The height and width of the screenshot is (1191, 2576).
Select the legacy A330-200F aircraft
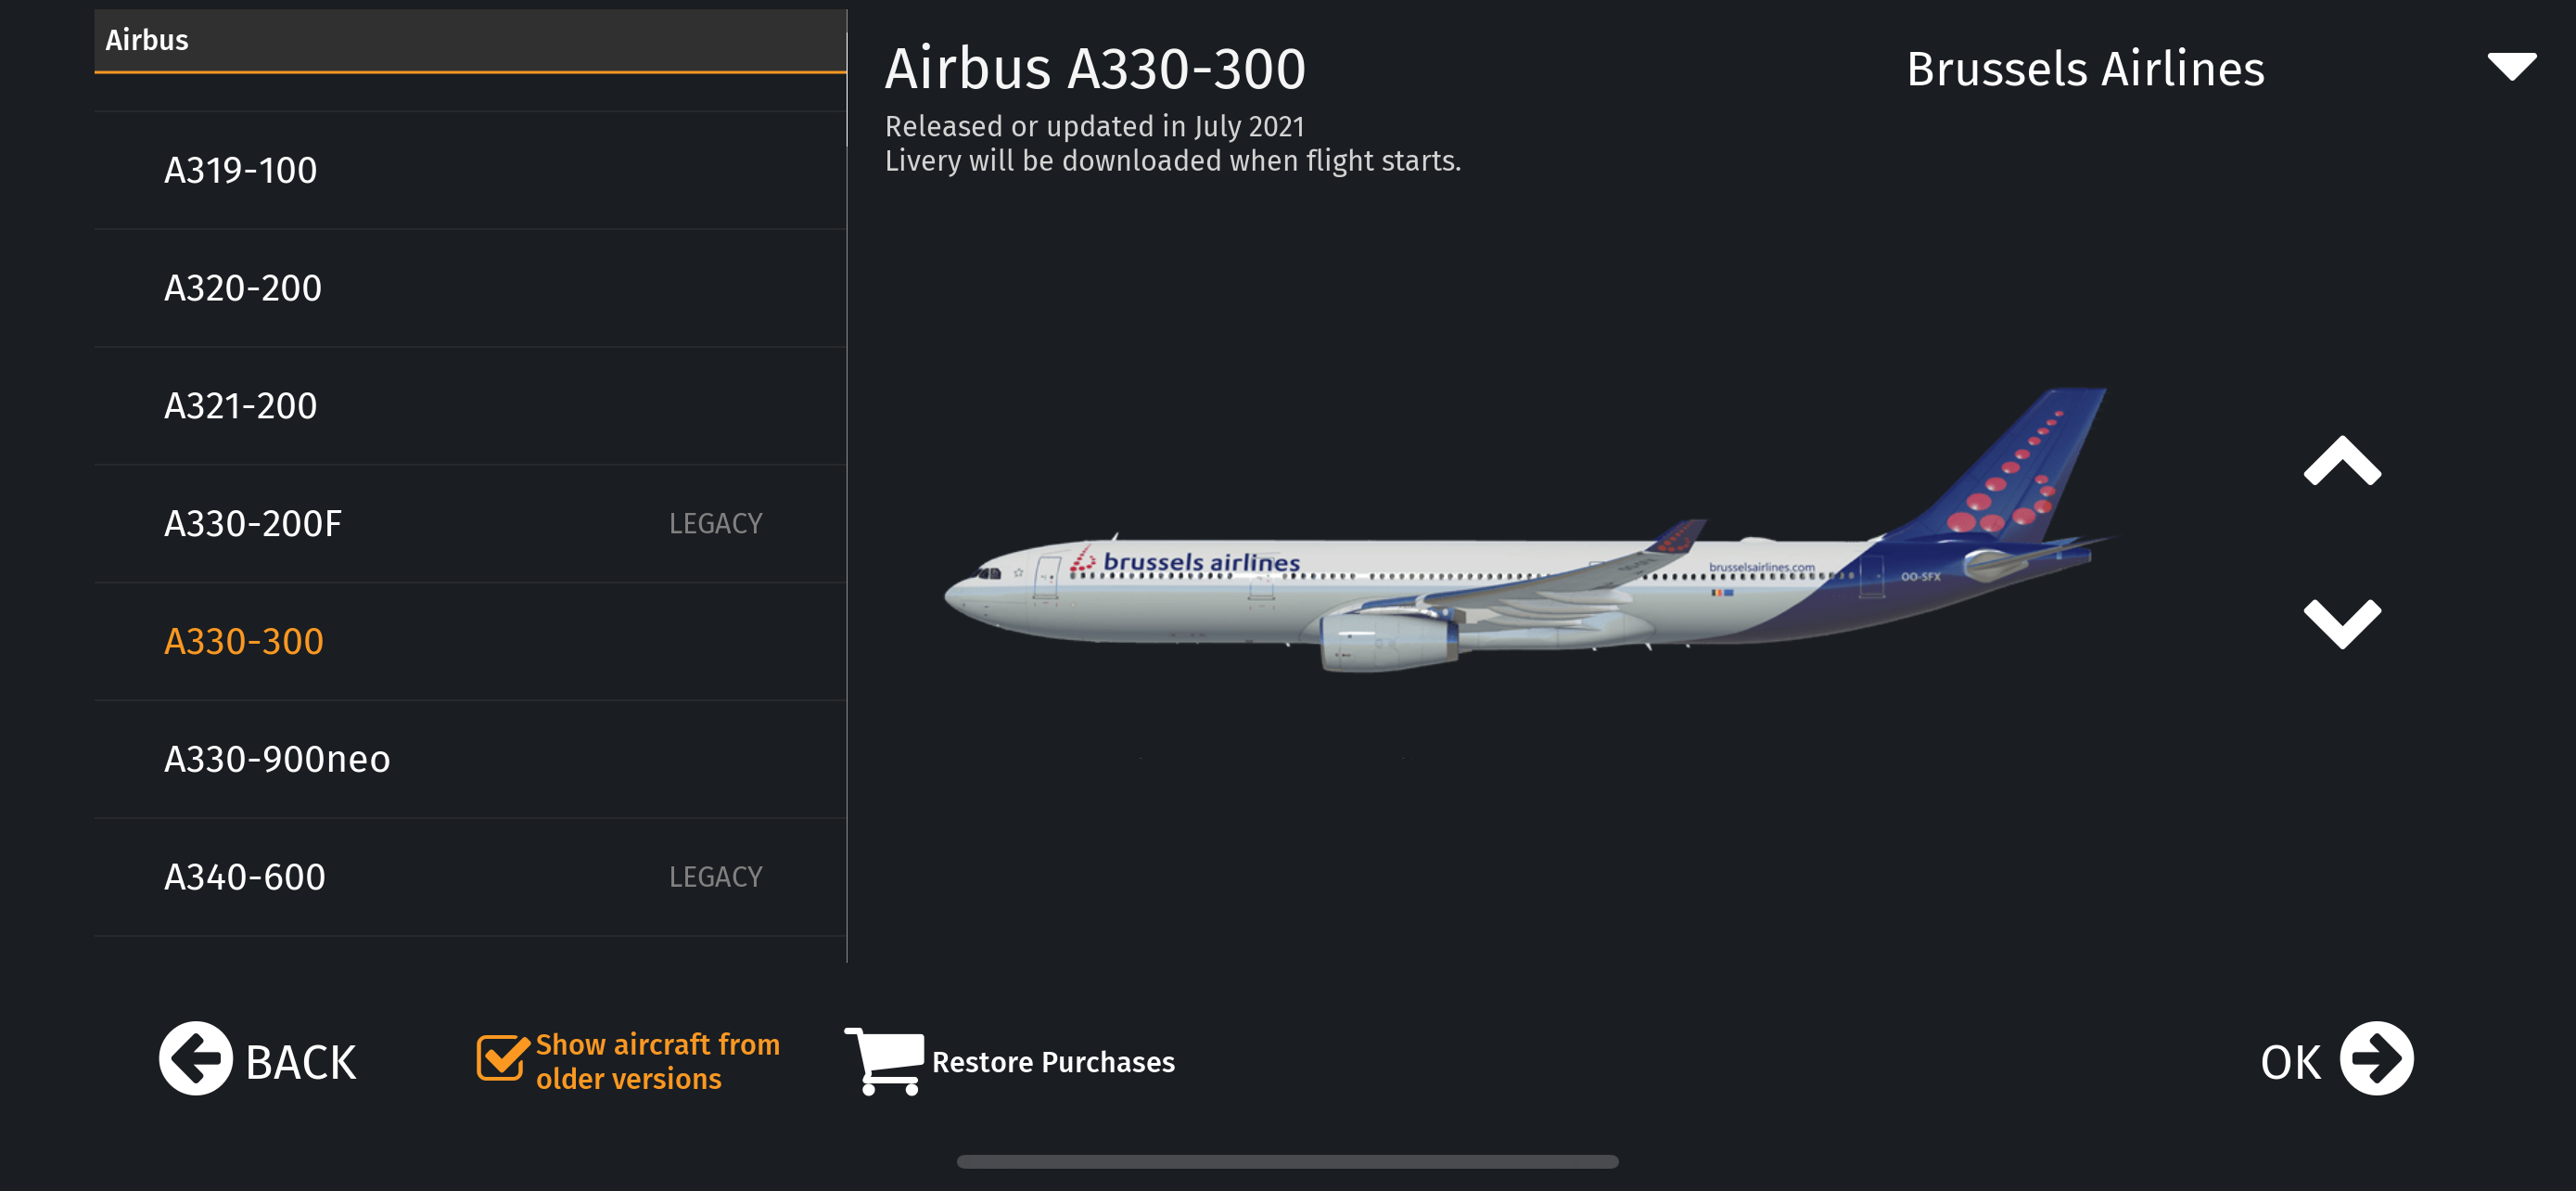click(253, 524)
